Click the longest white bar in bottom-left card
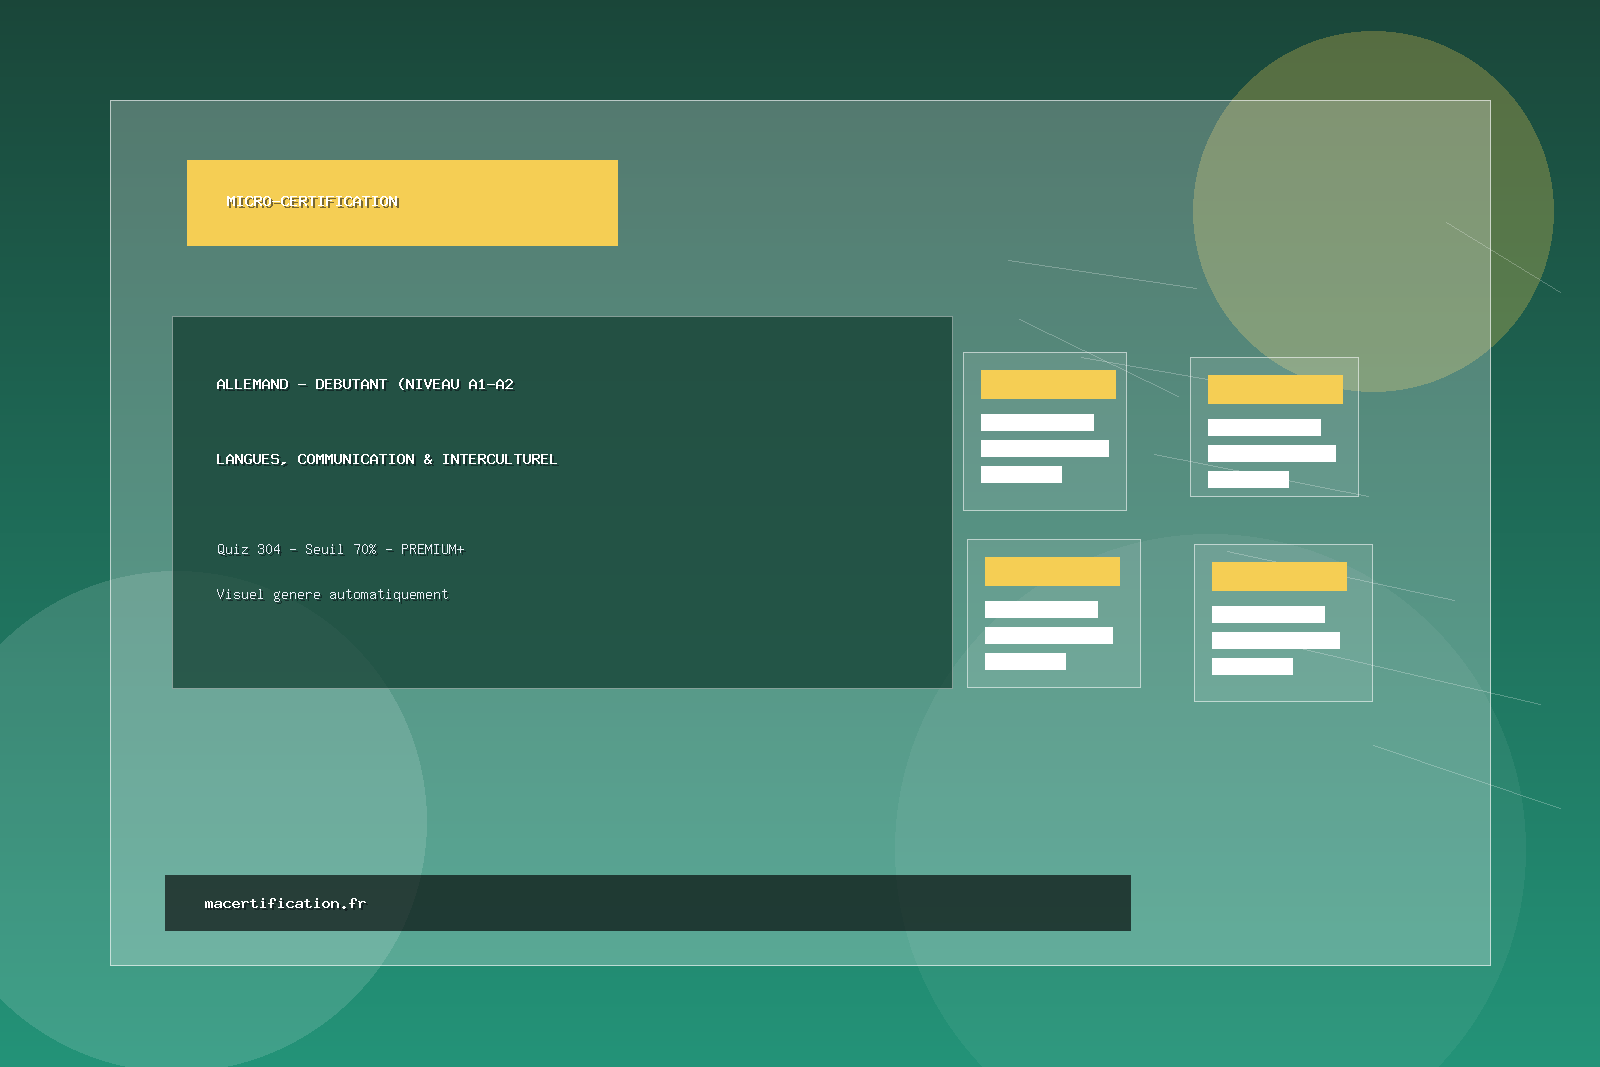Viewport: 1600px width, 1067px height. (1048, 635)
